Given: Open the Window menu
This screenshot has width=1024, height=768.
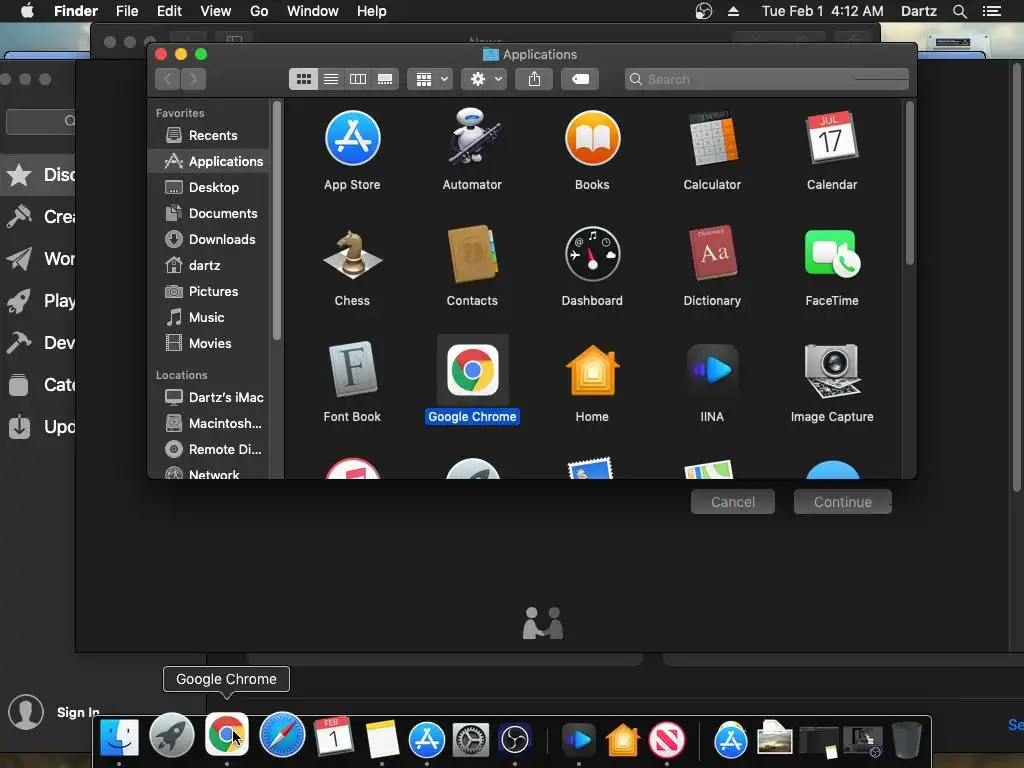Looking at the screenshot, I should [313, 11].
